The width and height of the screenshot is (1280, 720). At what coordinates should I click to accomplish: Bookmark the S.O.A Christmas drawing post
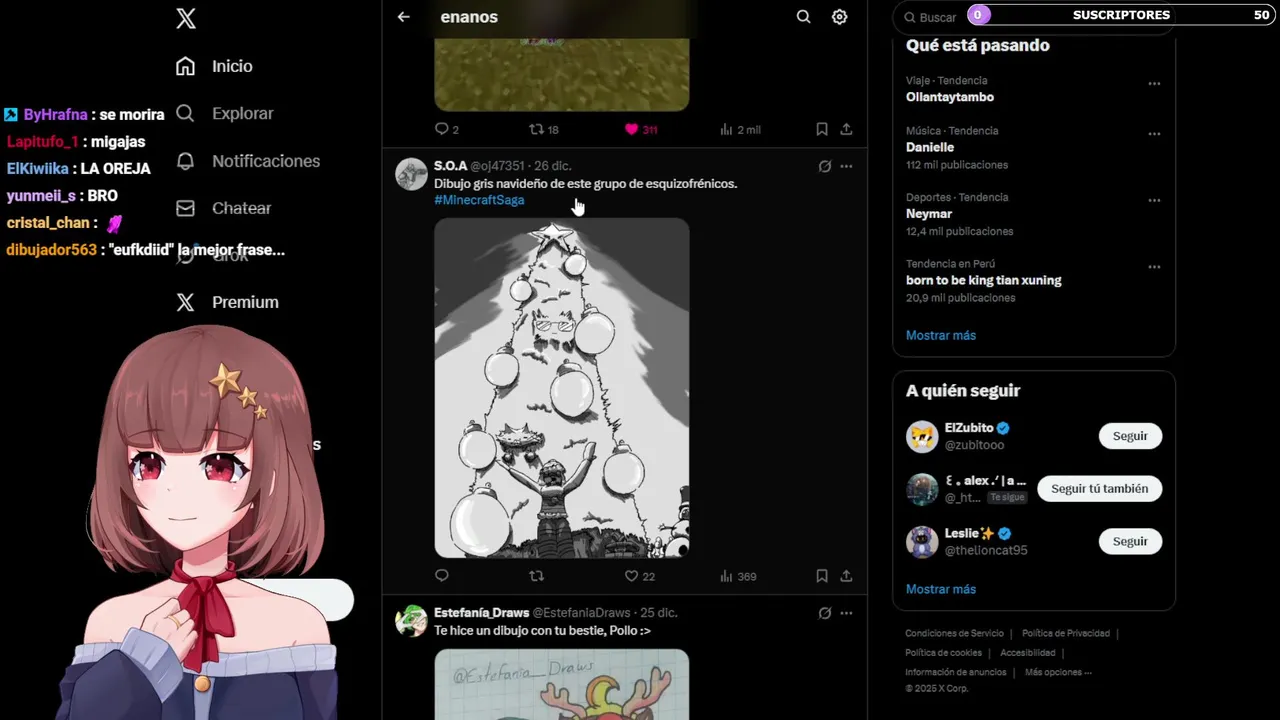tap(821, 576)
